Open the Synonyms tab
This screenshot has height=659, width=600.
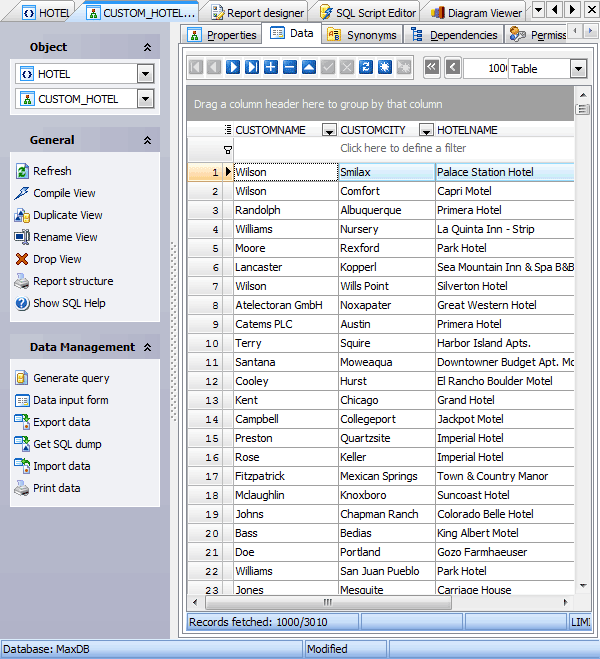point(362,35)
